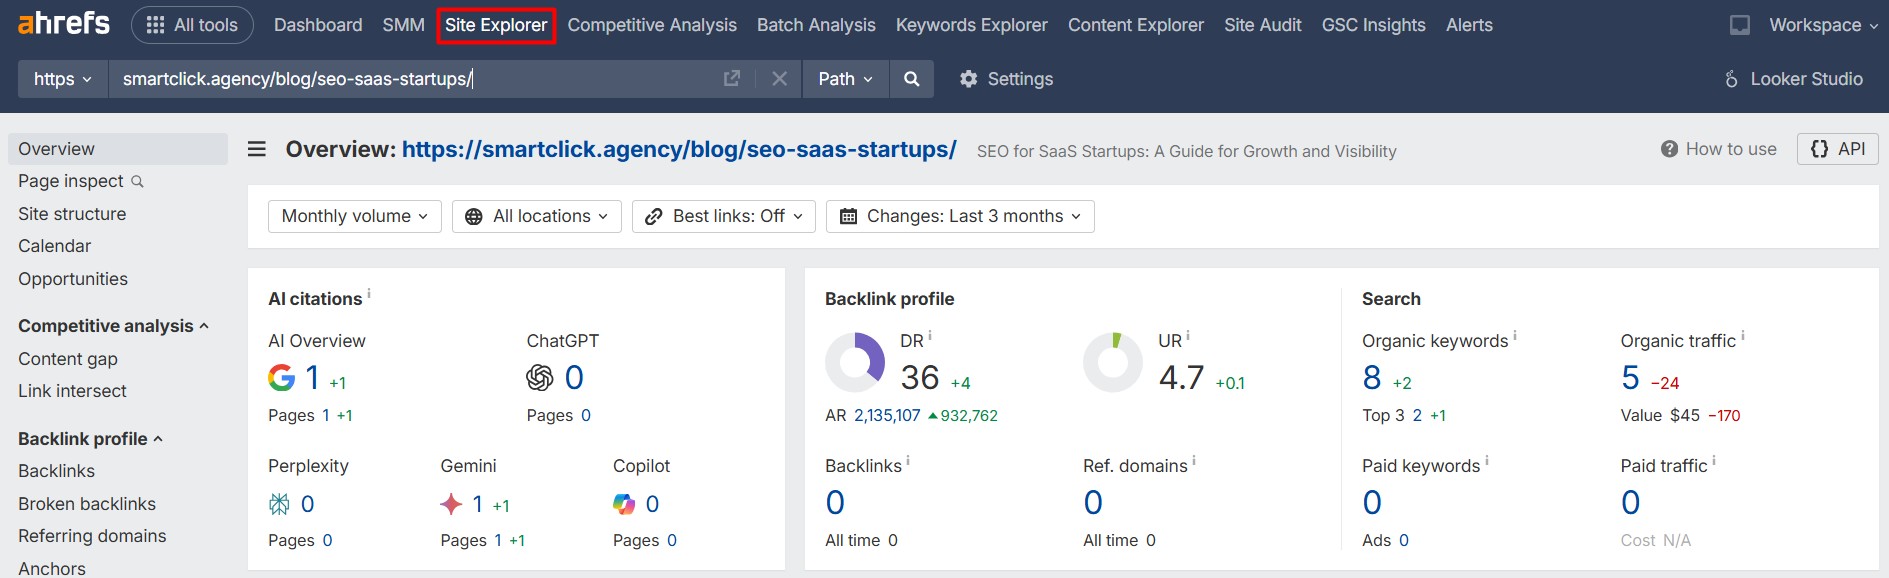Screen dimensions: 1889x578
Task: Click info icon next to Paid keywords
Action: tap(1487, 460)
